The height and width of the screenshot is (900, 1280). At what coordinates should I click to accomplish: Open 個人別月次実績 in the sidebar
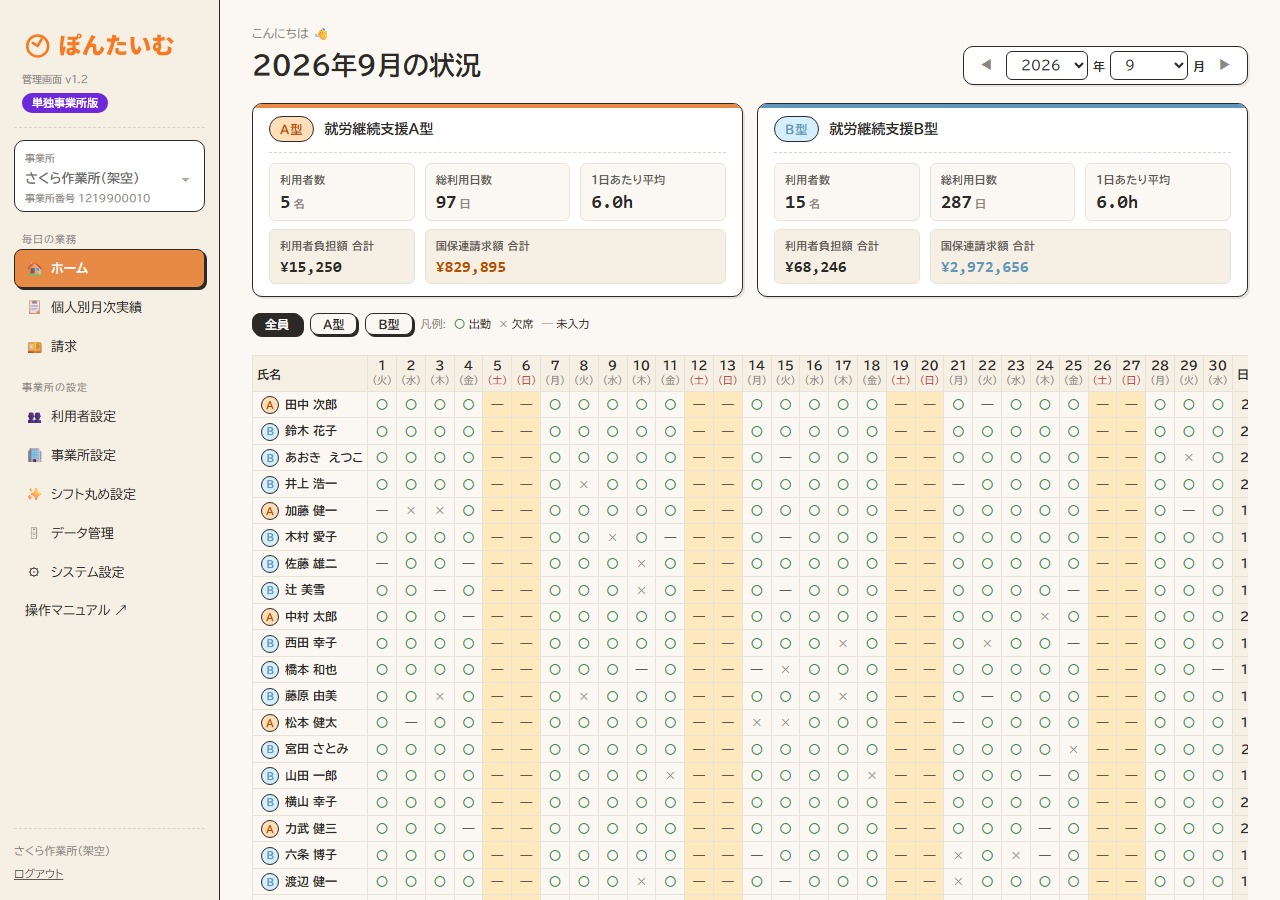pyautogui.click(x=110, y=308)
